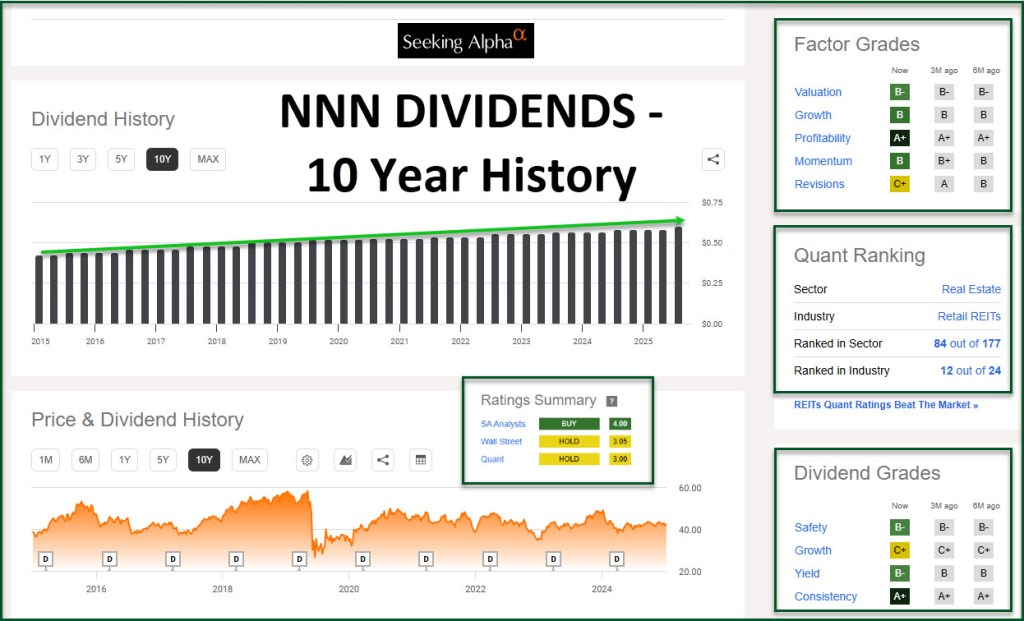Click the dividend D marker near 2020
This screenshot has height=621, width=1024.
[x=362, y=559]
